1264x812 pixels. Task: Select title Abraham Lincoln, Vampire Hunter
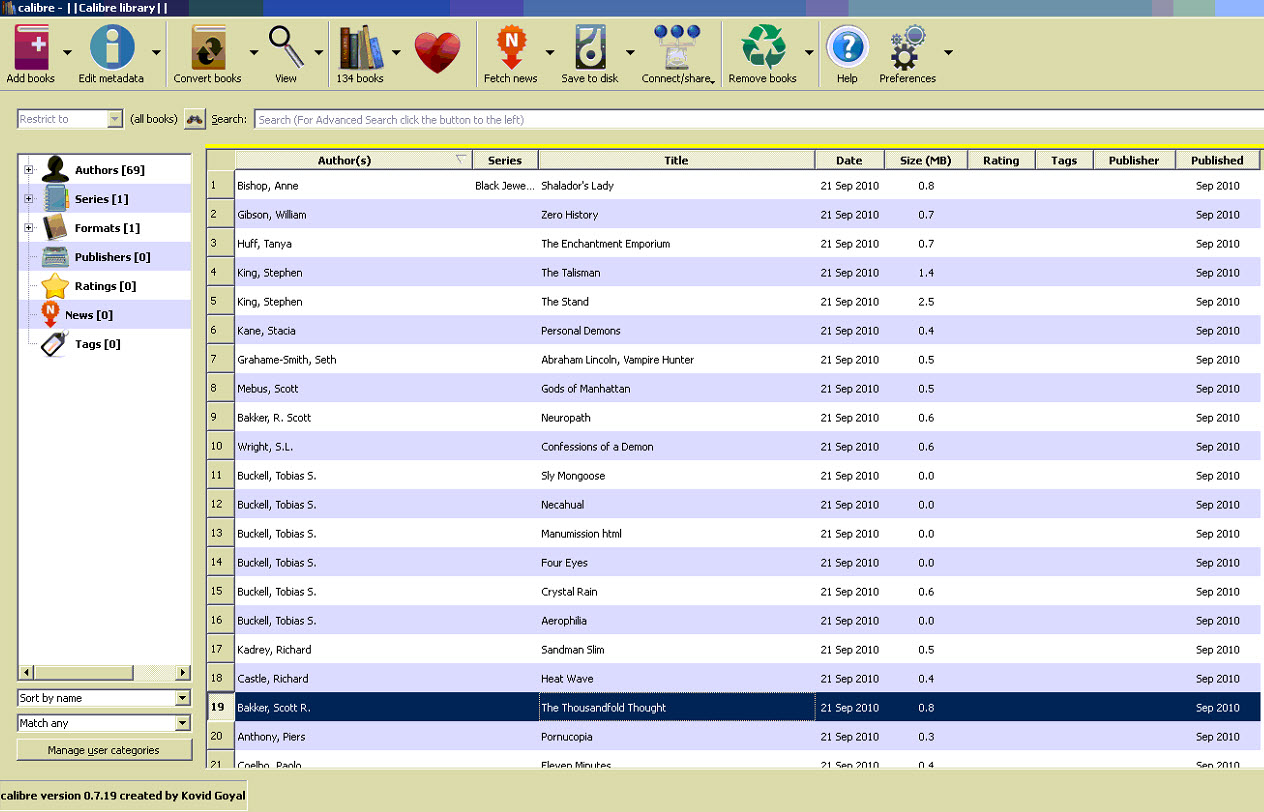coord(617,360)
